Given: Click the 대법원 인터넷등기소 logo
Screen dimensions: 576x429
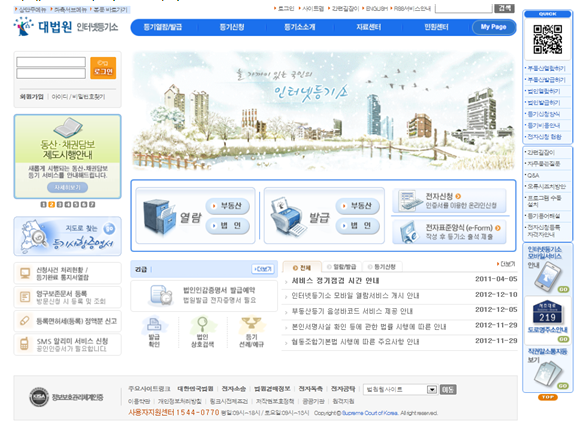Looking at the screenshot, I should click(x=66, y=27).
